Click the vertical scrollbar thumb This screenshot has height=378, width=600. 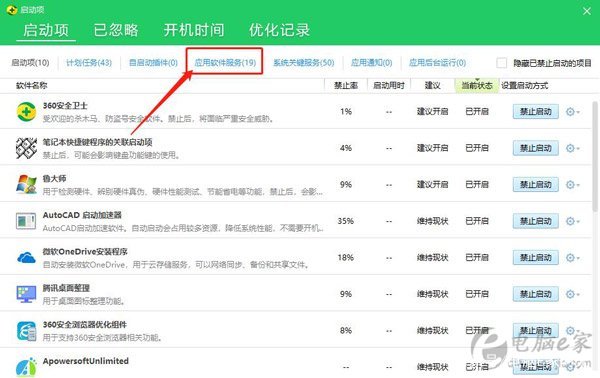[595, 156]
